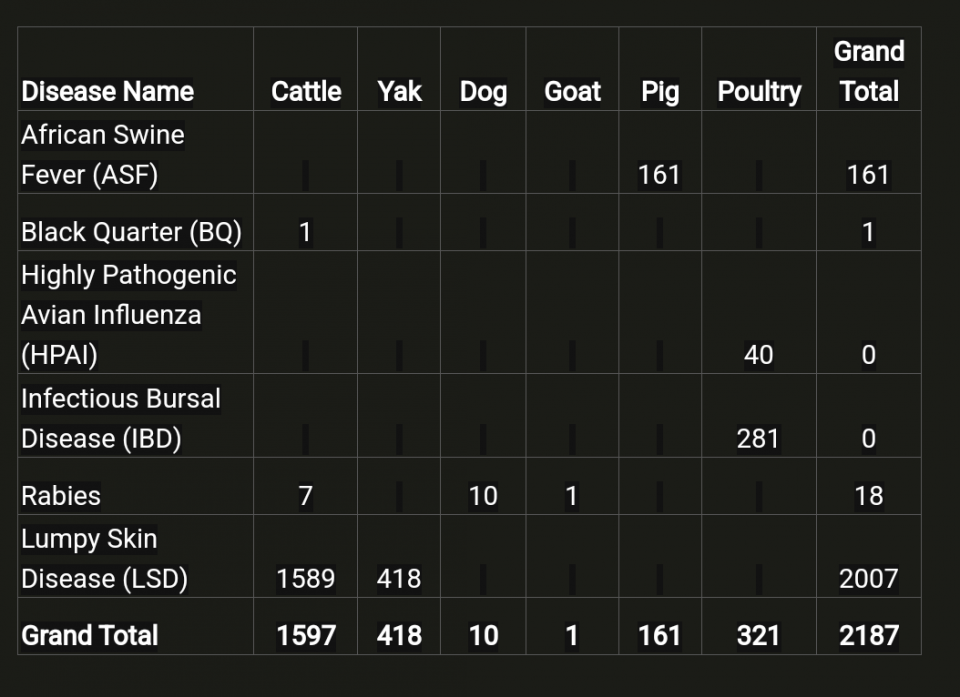The height and width of the screenshot is (697, 960).
Task: Click the Lumpy Skin Disease (LSD) label
Action: pos(104,558)
